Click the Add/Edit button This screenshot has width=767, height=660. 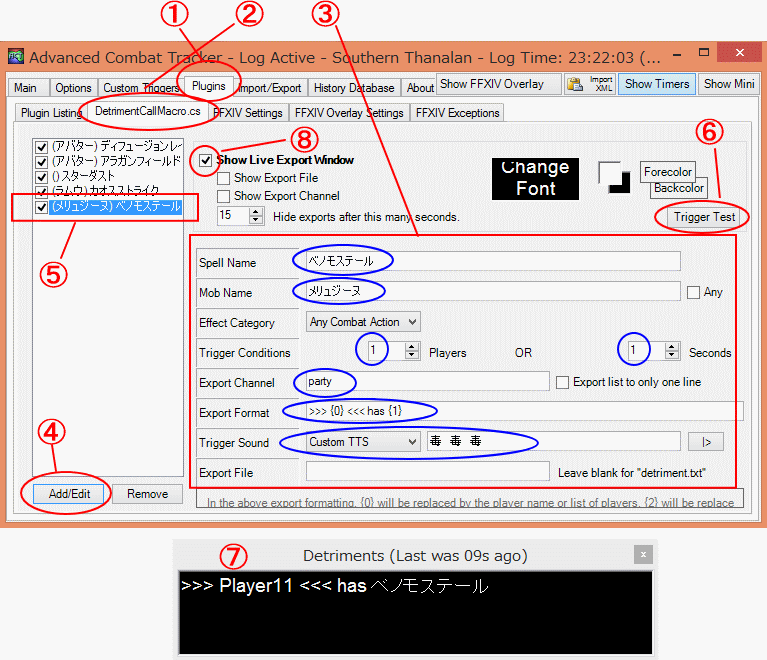(69, 494)
